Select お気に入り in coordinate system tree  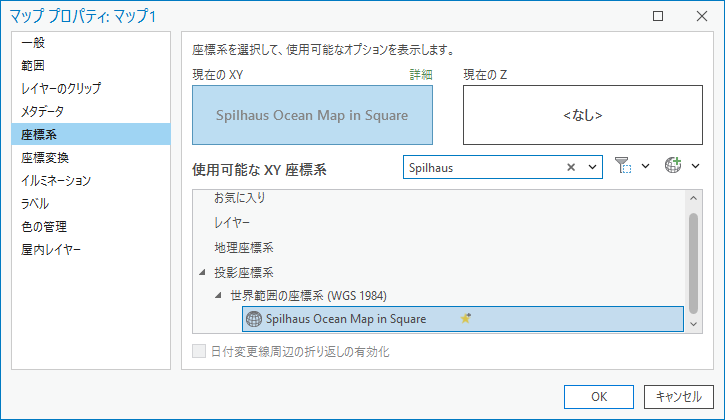pyautogui.click(x=240, y=198)
